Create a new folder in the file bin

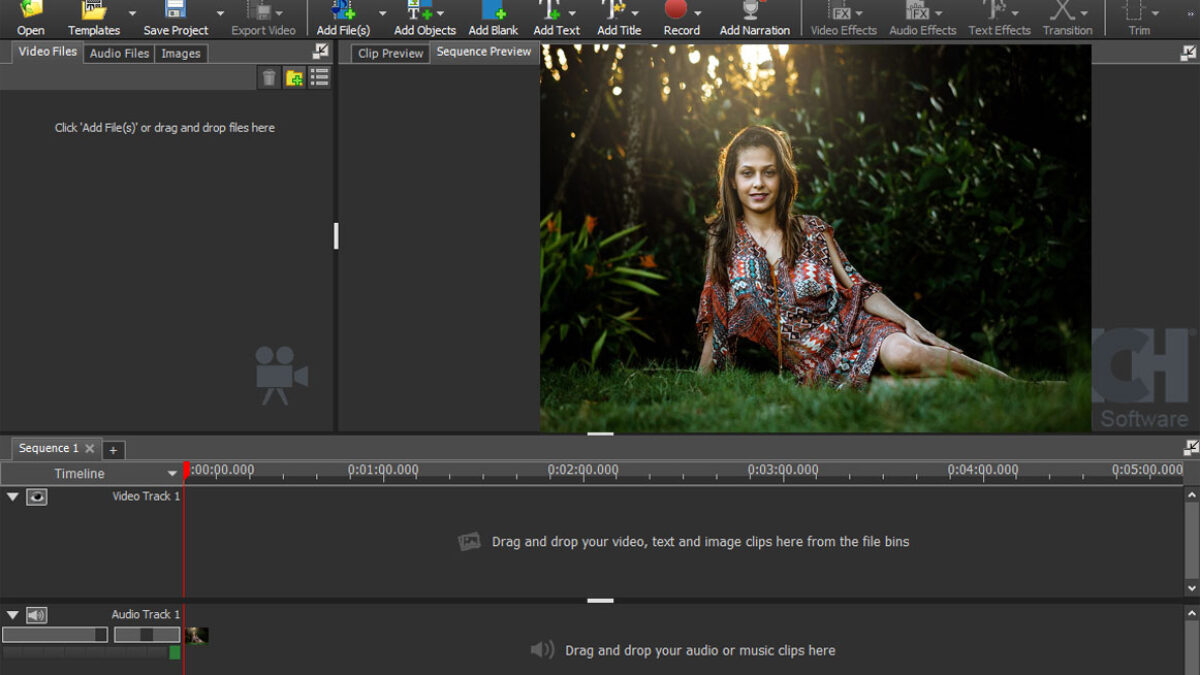coord(294,78)
